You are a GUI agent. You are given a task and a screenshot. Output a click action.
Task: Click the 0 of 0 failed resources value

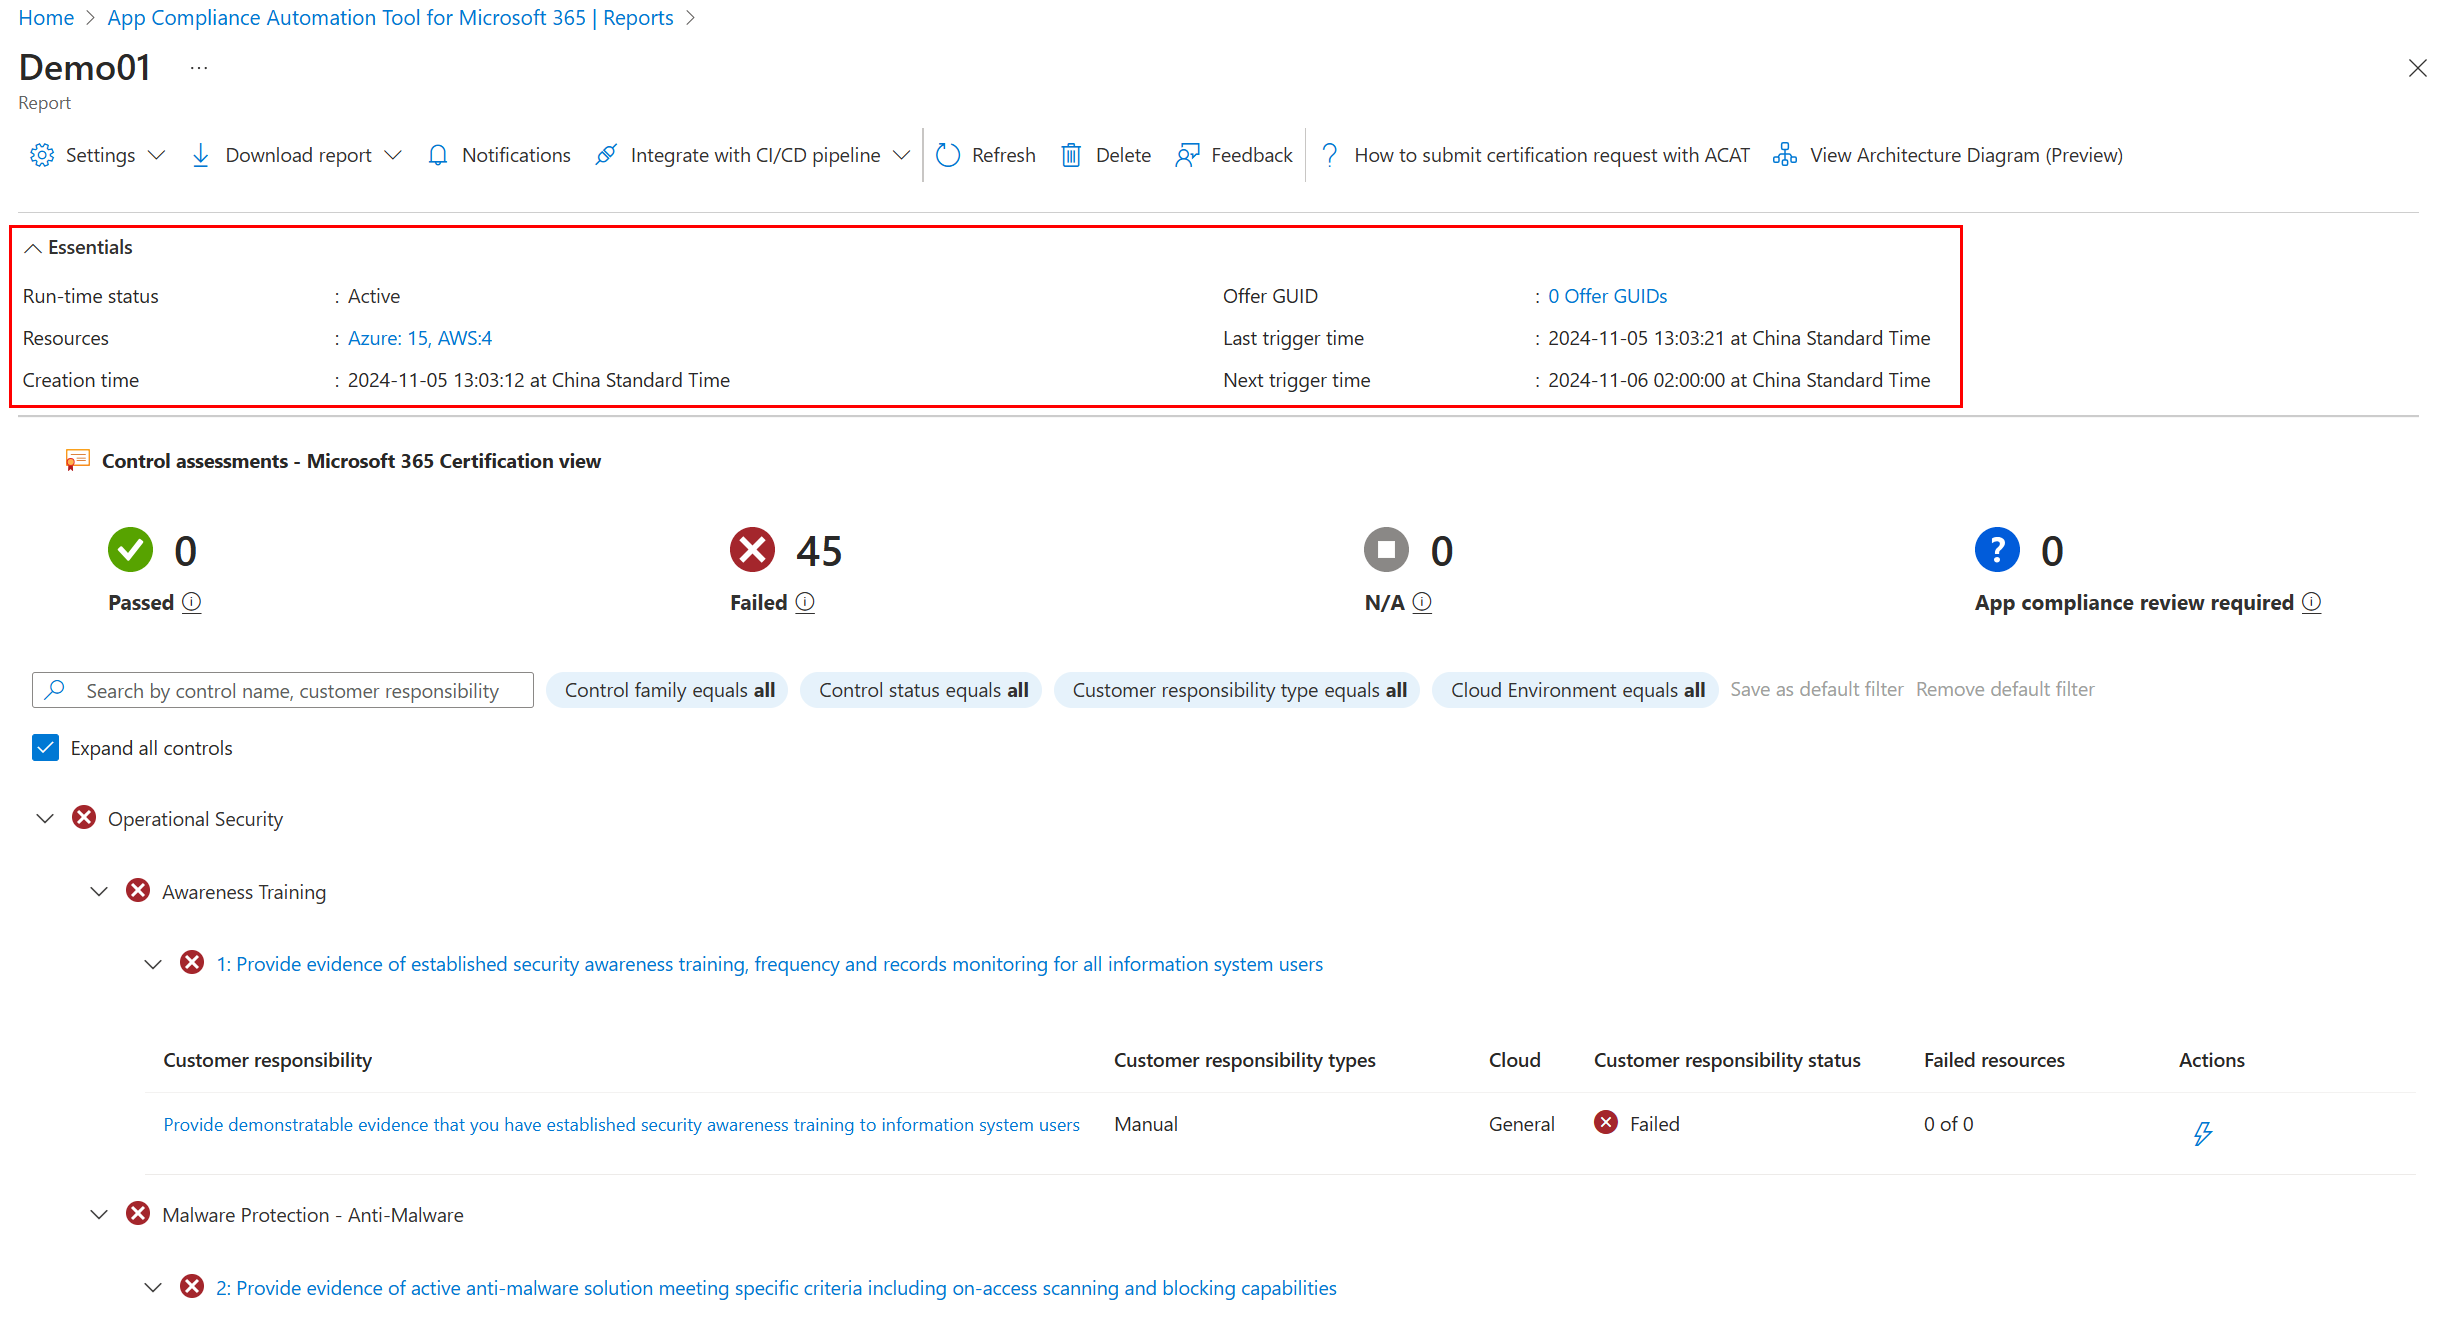(1948, 1124)
